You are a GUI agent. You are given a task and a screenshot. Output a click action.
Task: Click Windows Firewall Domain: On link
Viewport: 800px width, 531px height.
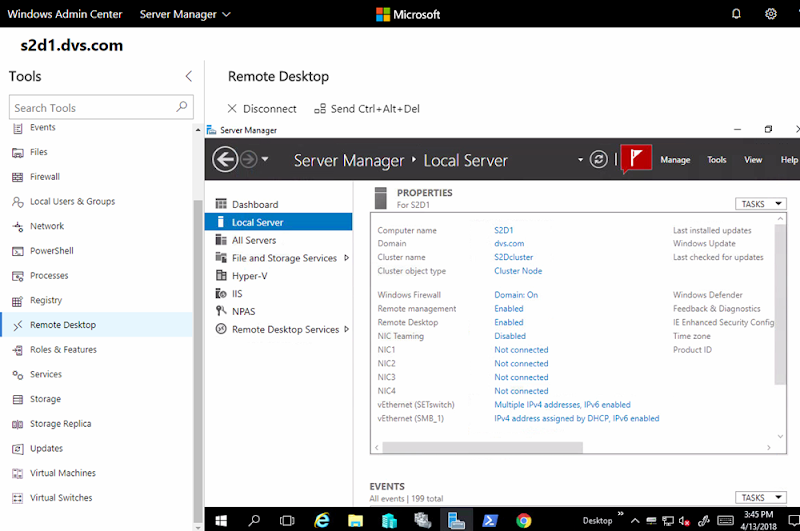click(x=516, y=295)
